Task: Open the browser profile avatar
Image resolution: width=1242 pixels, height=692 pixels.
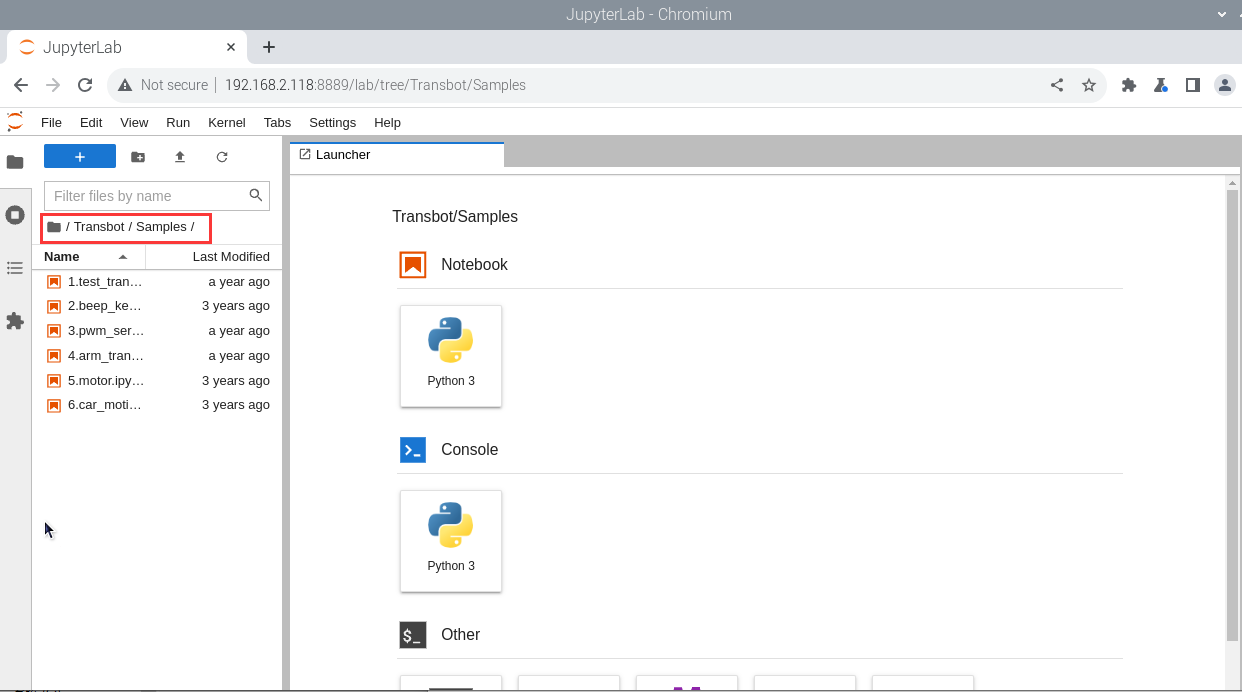Action: [1224, 85]
